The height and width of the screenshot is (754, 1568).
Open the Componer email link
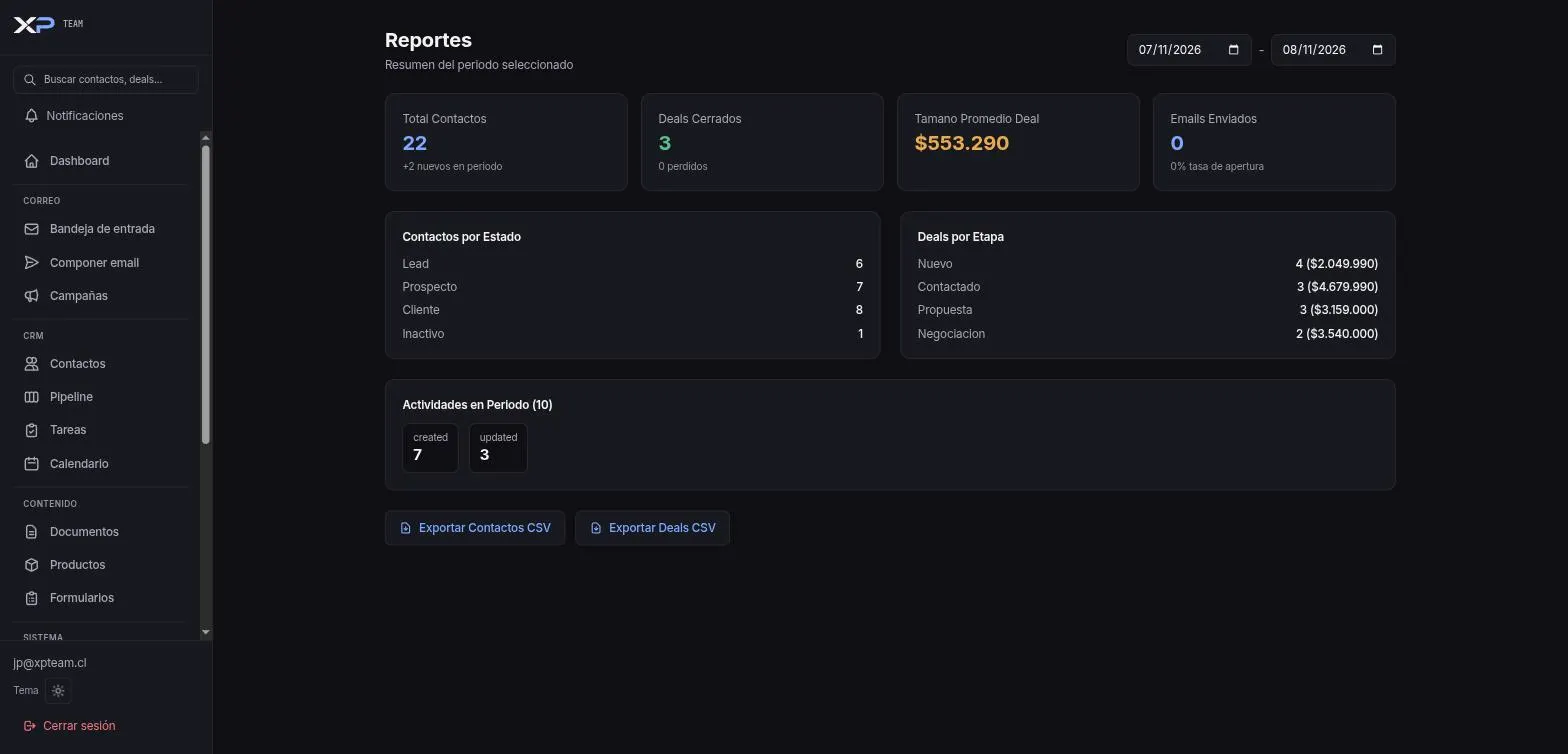[100, 263]
